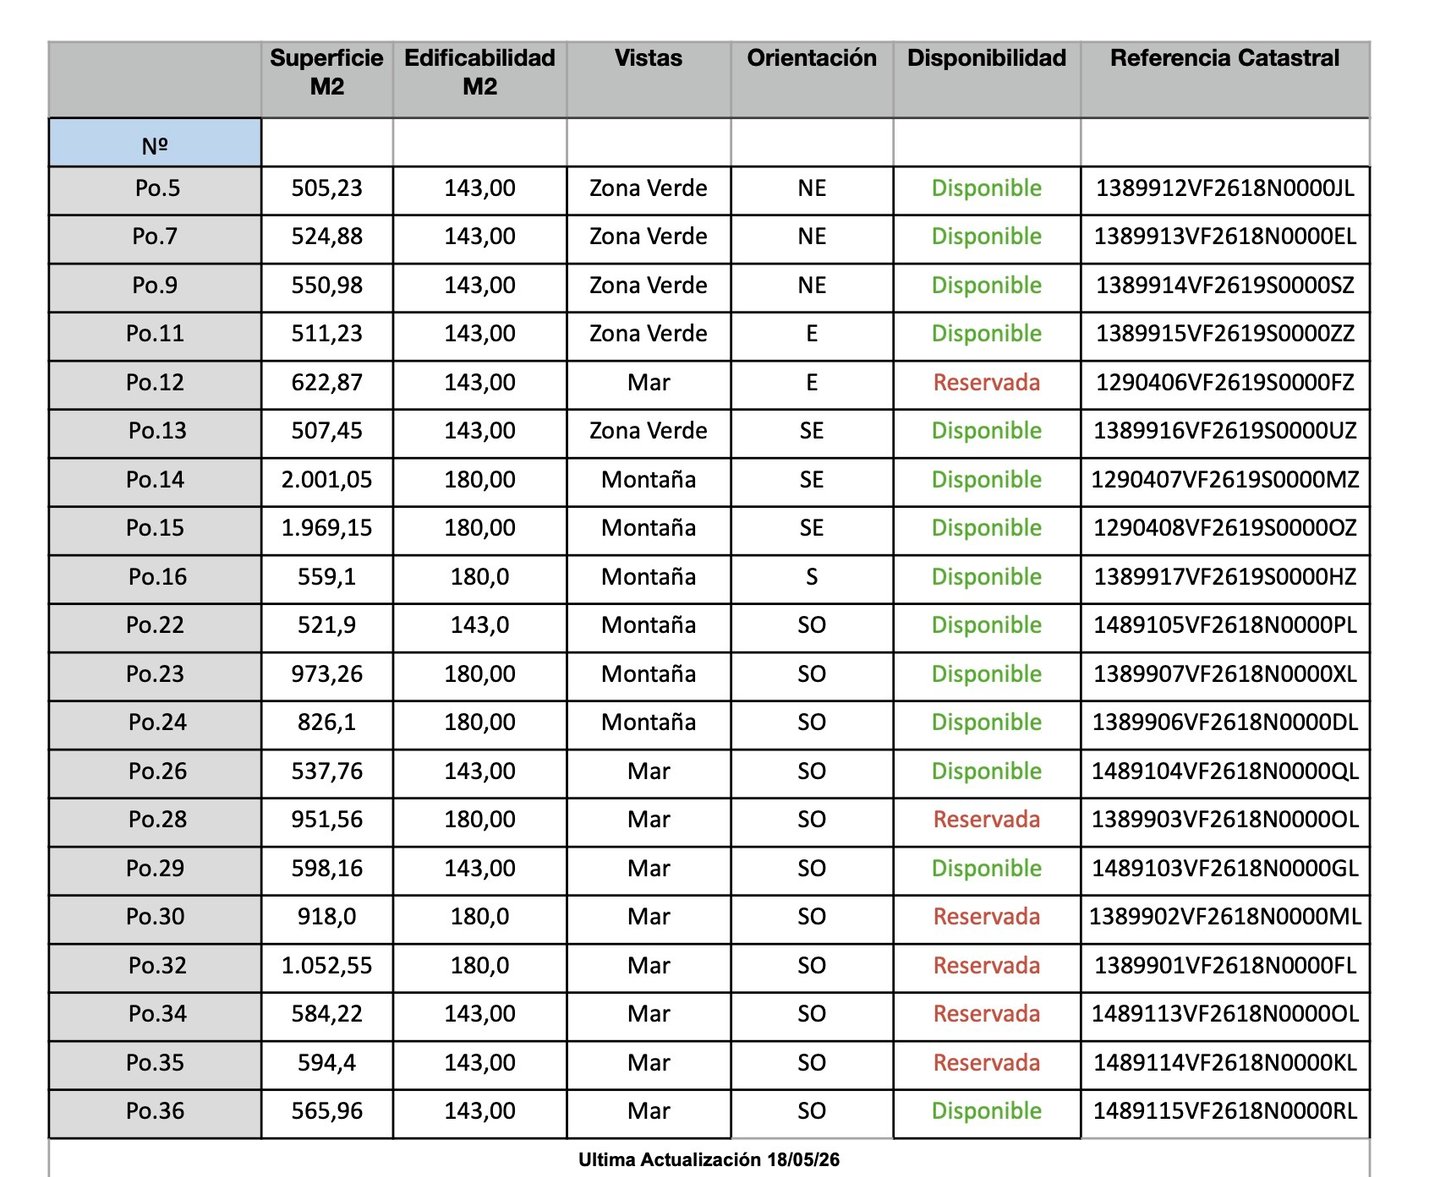
Task: Click row label 'Po.26'
Action: pyautogui.click(x=158, y=770)
